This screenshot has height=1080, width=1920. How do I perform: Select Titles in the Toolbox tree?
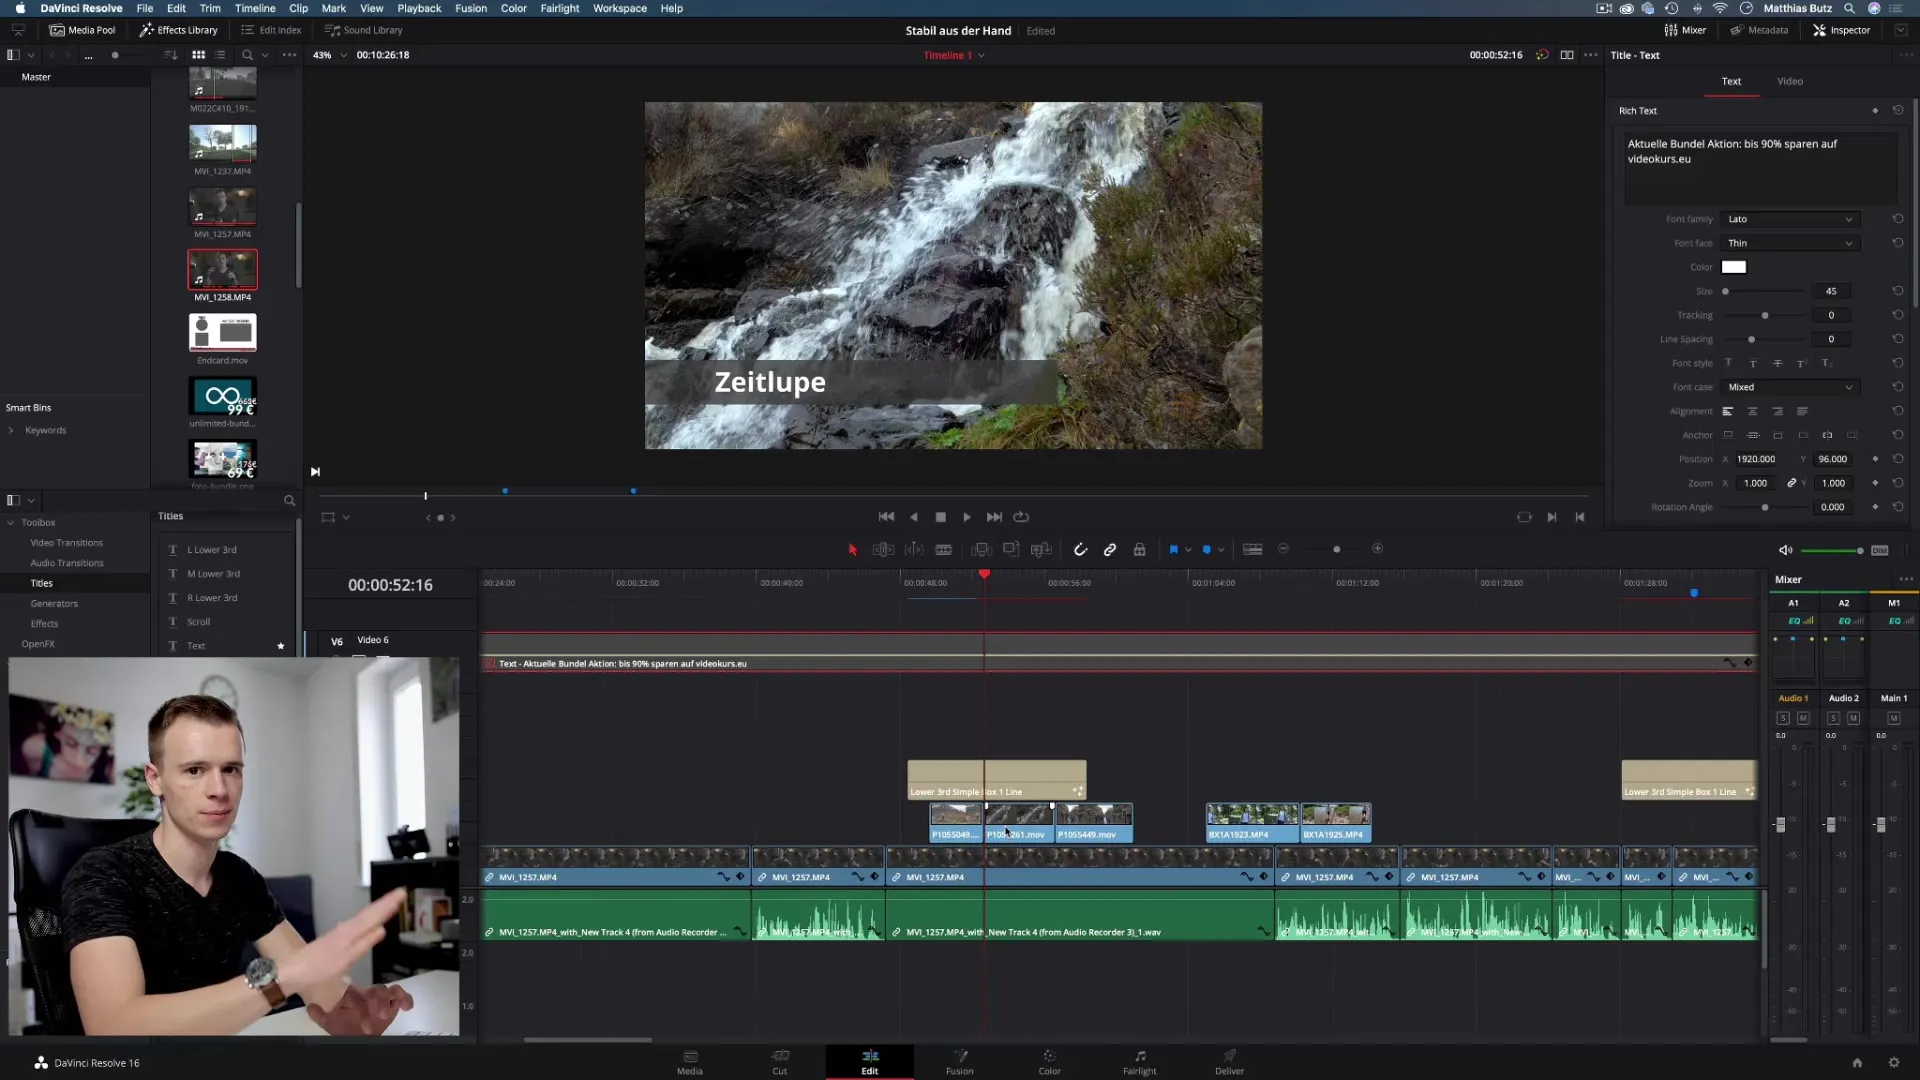(41, 583)
